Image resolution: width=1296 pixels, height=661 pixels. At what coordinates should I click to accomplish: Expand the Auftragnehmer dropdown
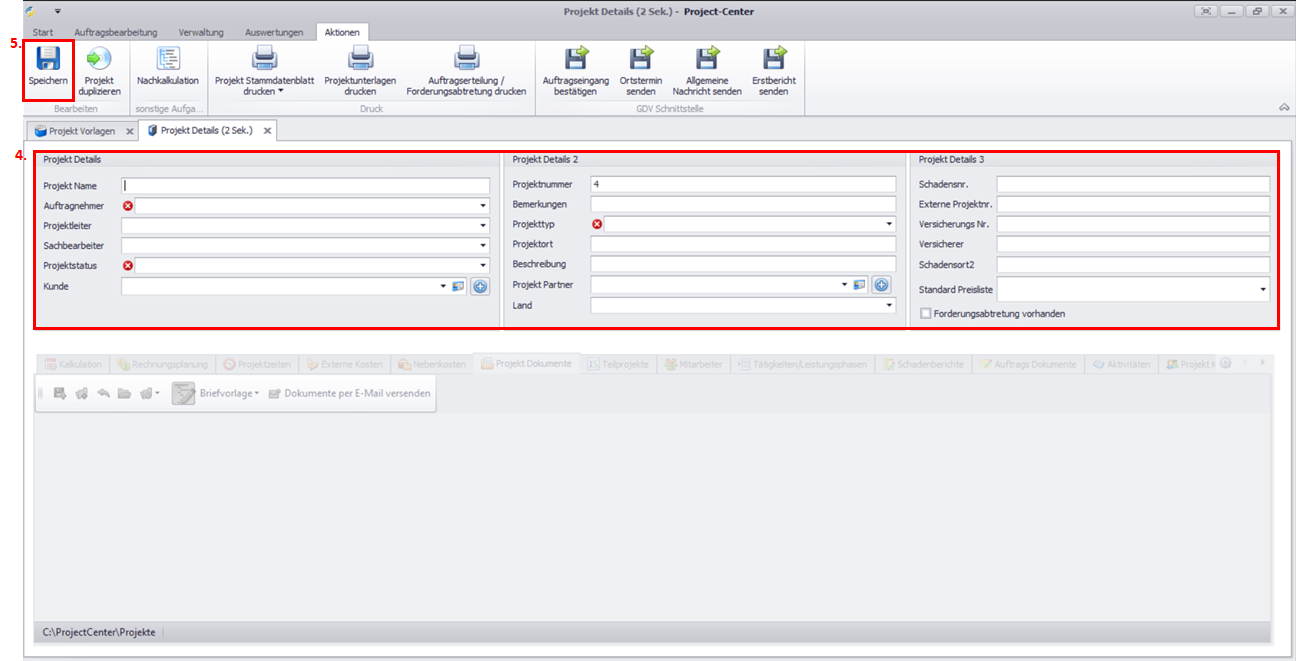[483, 206]
